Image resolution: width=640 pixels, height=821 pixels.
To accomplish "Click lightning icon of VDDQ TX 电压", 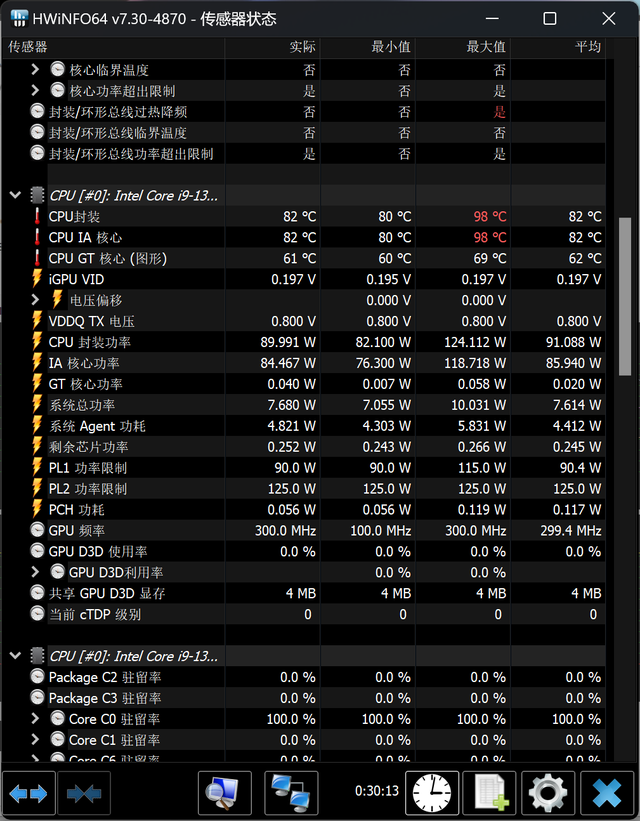I will (37, 321).
